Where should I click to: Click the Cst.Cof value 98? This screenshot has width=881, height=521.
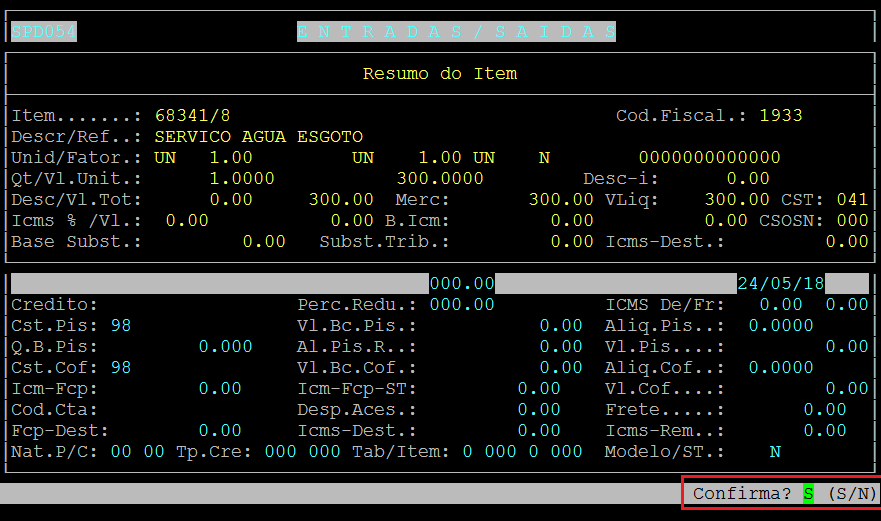pos(121,367)
